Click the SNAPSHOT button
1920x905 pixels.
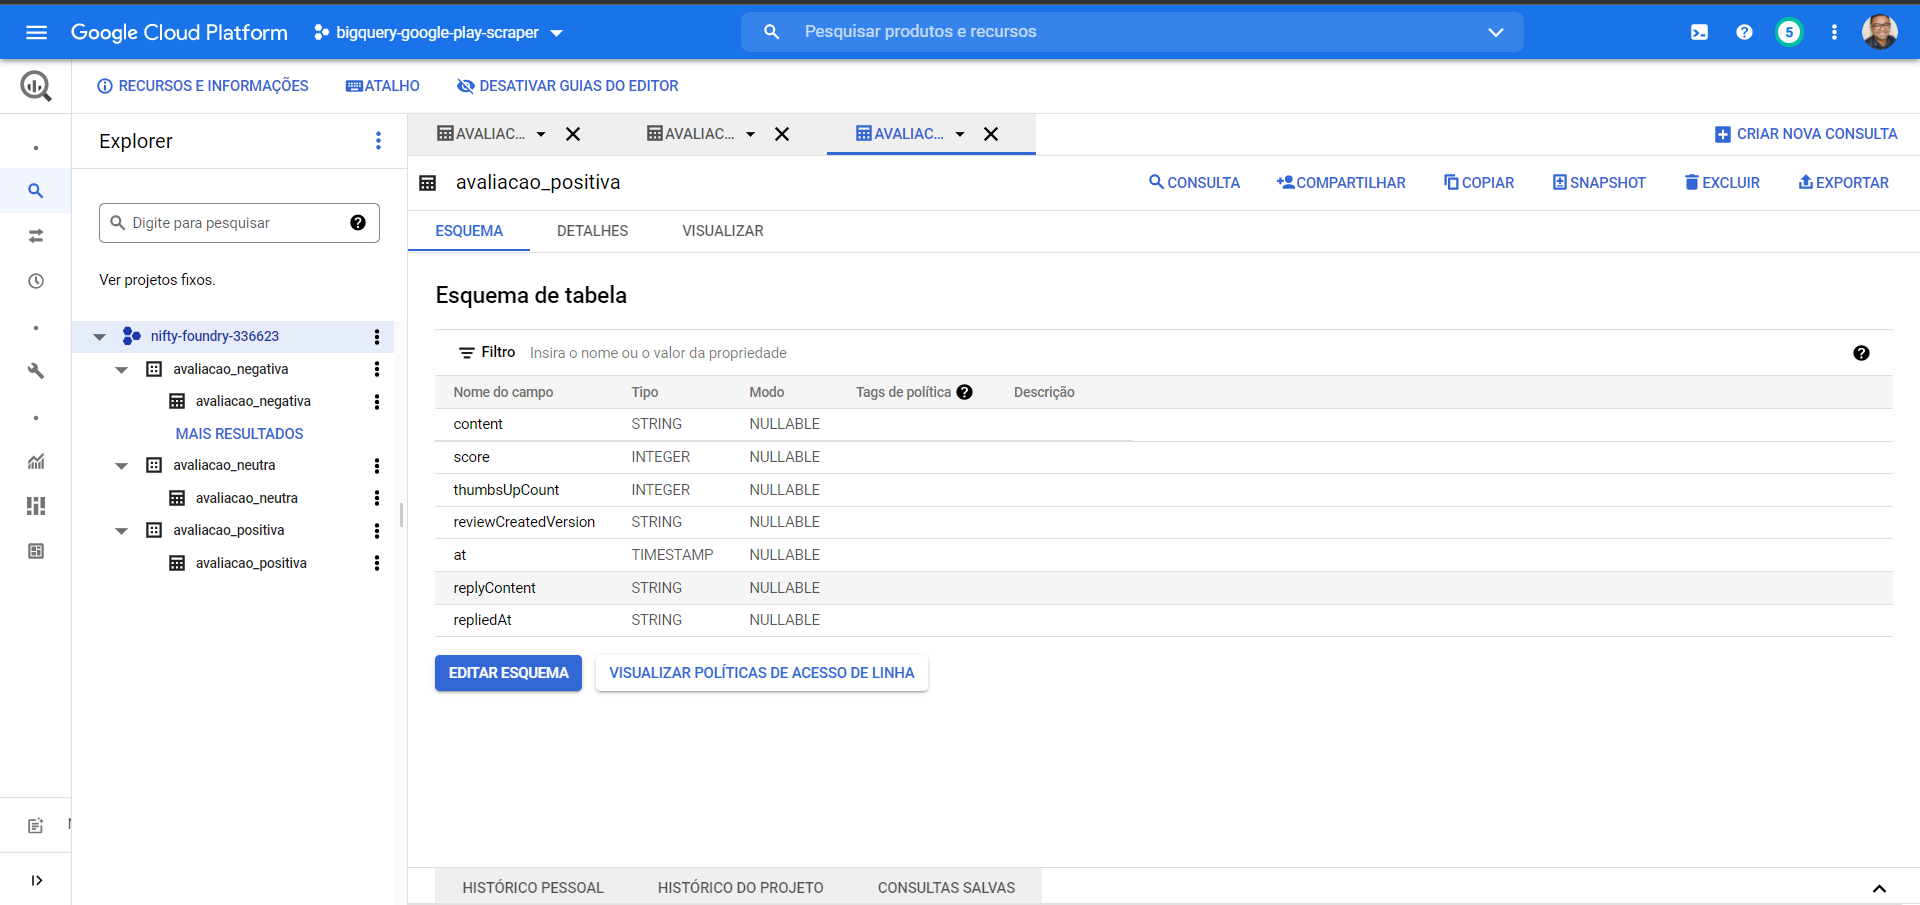(1599, 183)
